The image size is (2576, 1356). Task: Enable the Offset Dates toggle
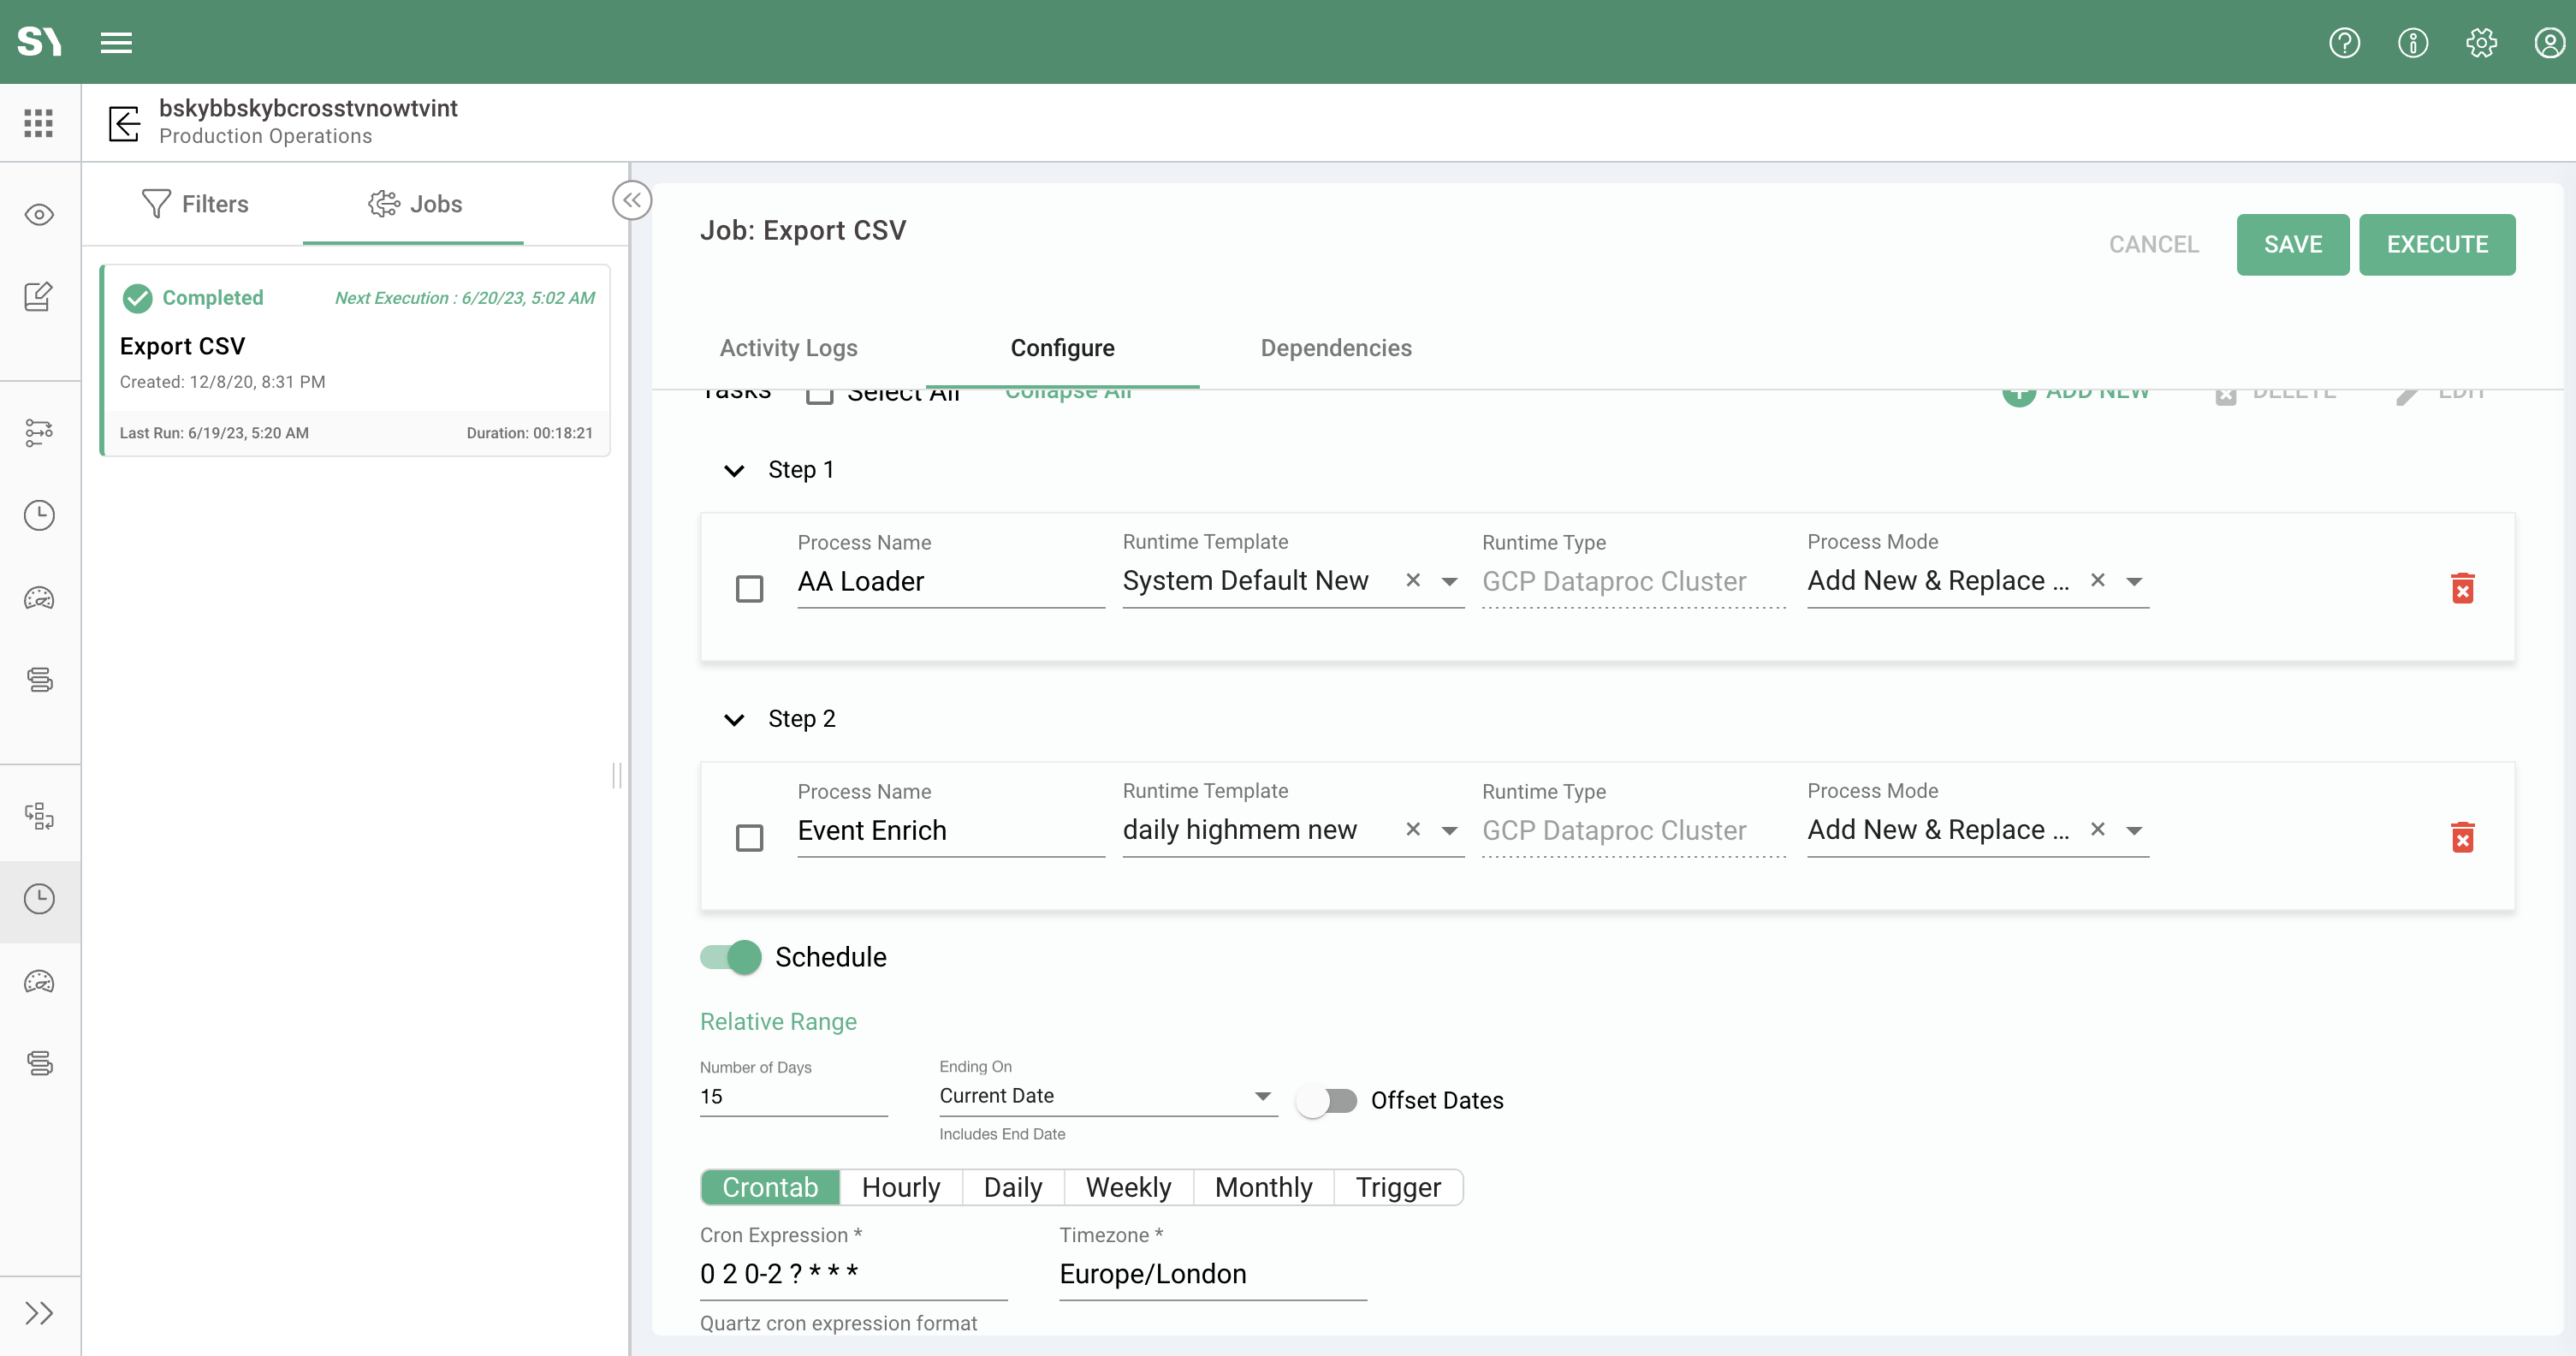pos(1326,1100)
